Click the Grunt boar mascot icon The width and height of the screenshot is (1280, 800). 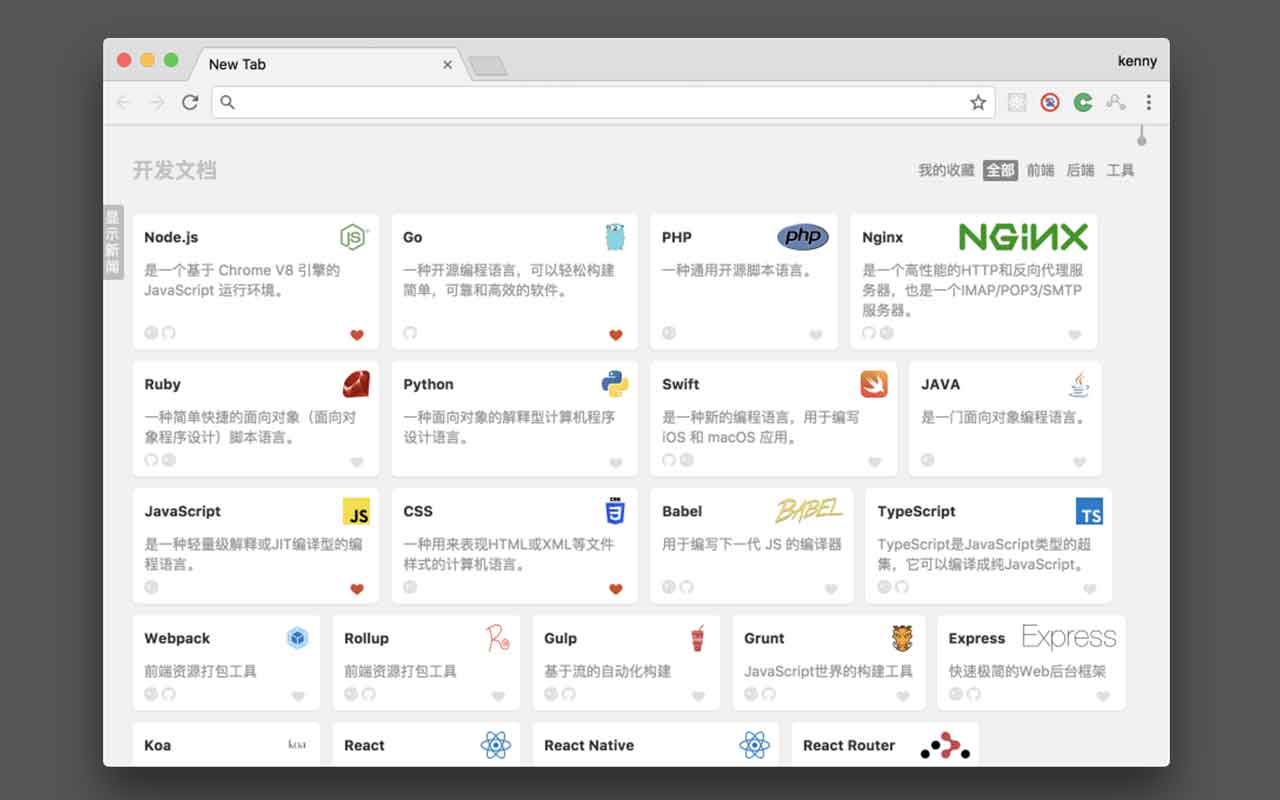click(902, 638)
